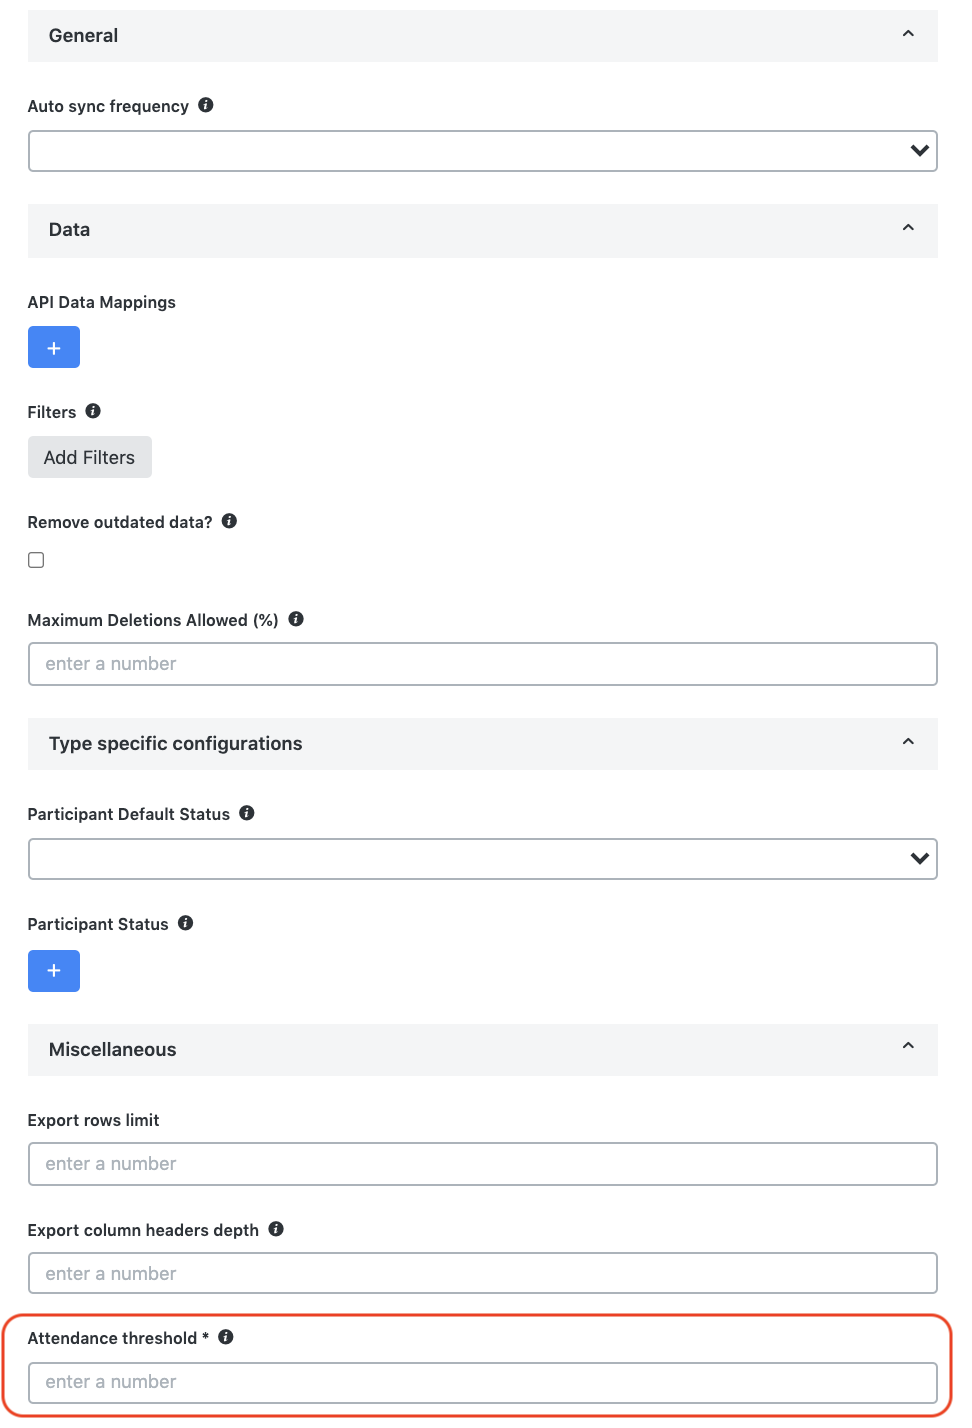Click Participant Default Status info icon

247,813
